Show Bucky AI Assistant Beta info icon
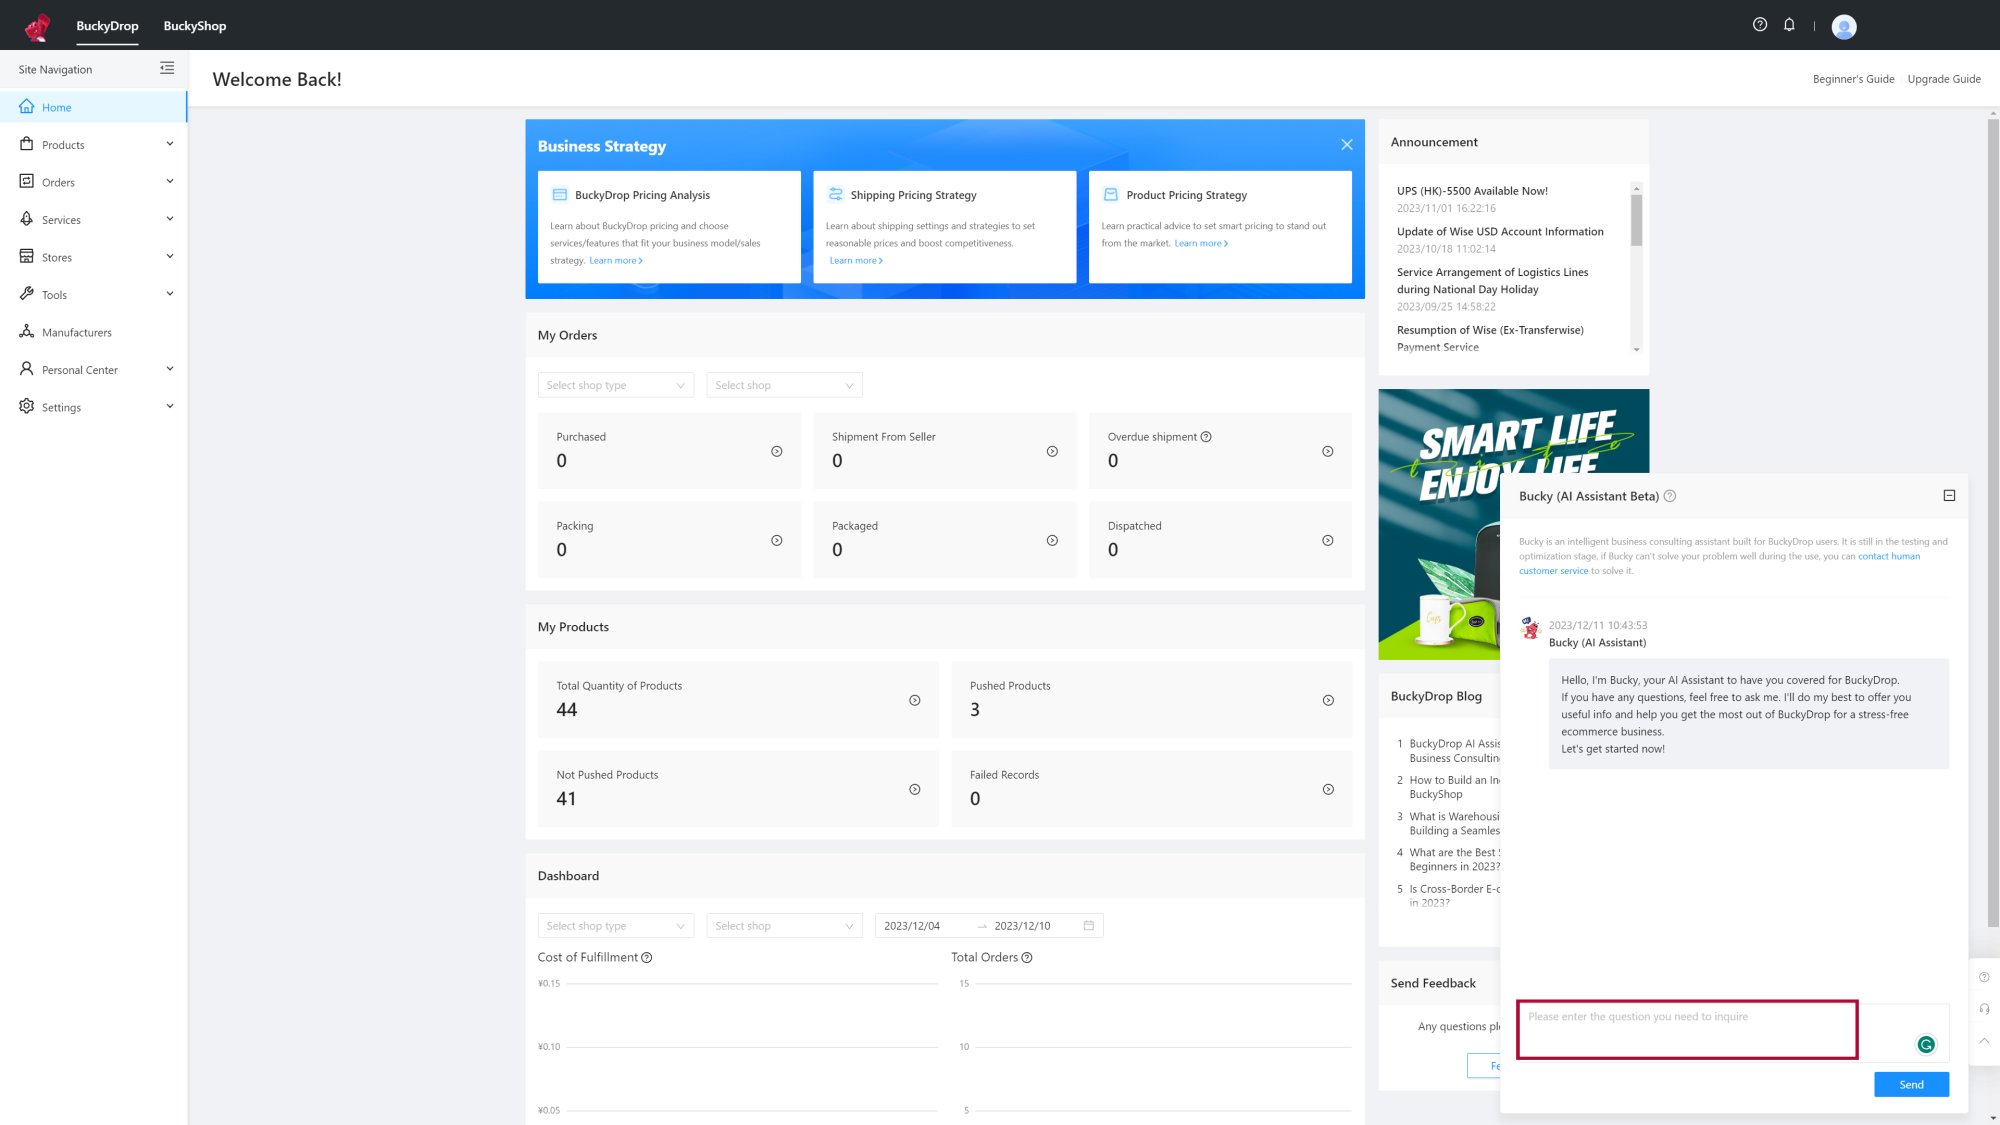This screenshot has width=2000, height=1125. click(1670, 496)
